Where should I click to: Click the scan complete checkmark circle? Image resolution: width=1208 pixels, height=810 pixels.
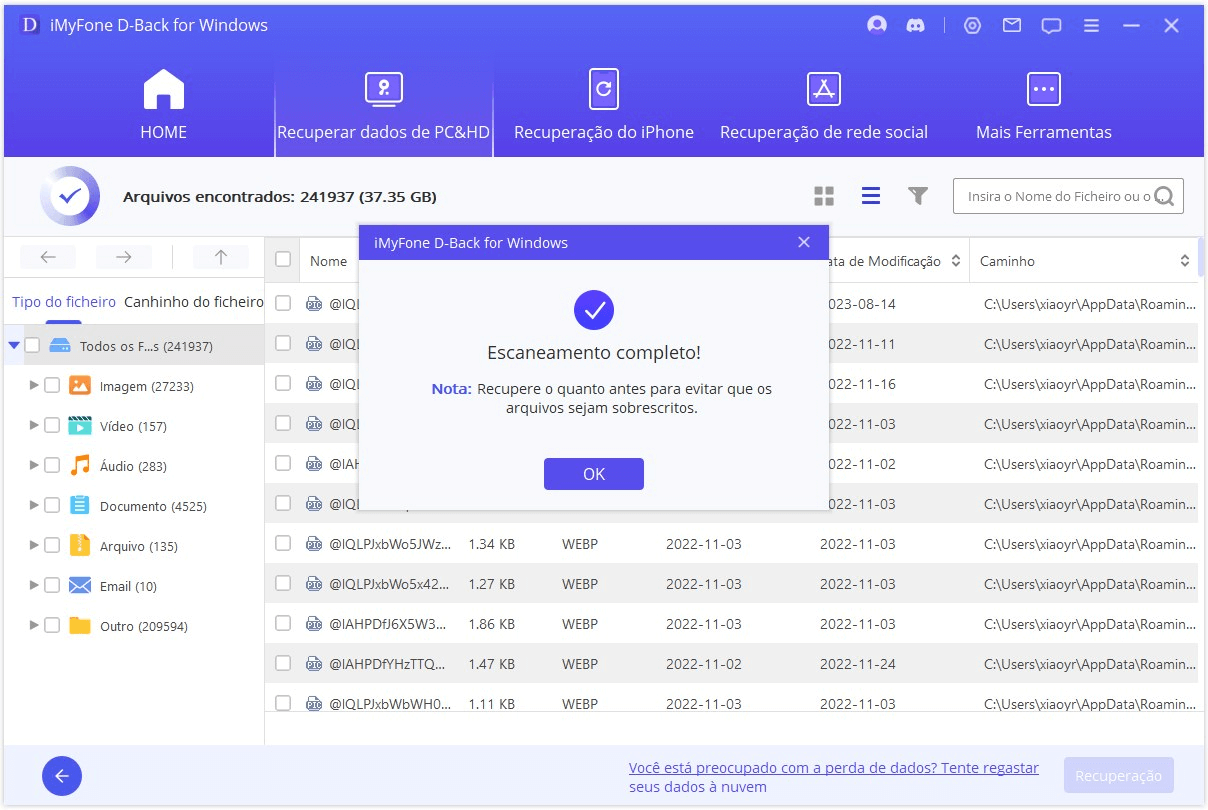coord(594,311)
